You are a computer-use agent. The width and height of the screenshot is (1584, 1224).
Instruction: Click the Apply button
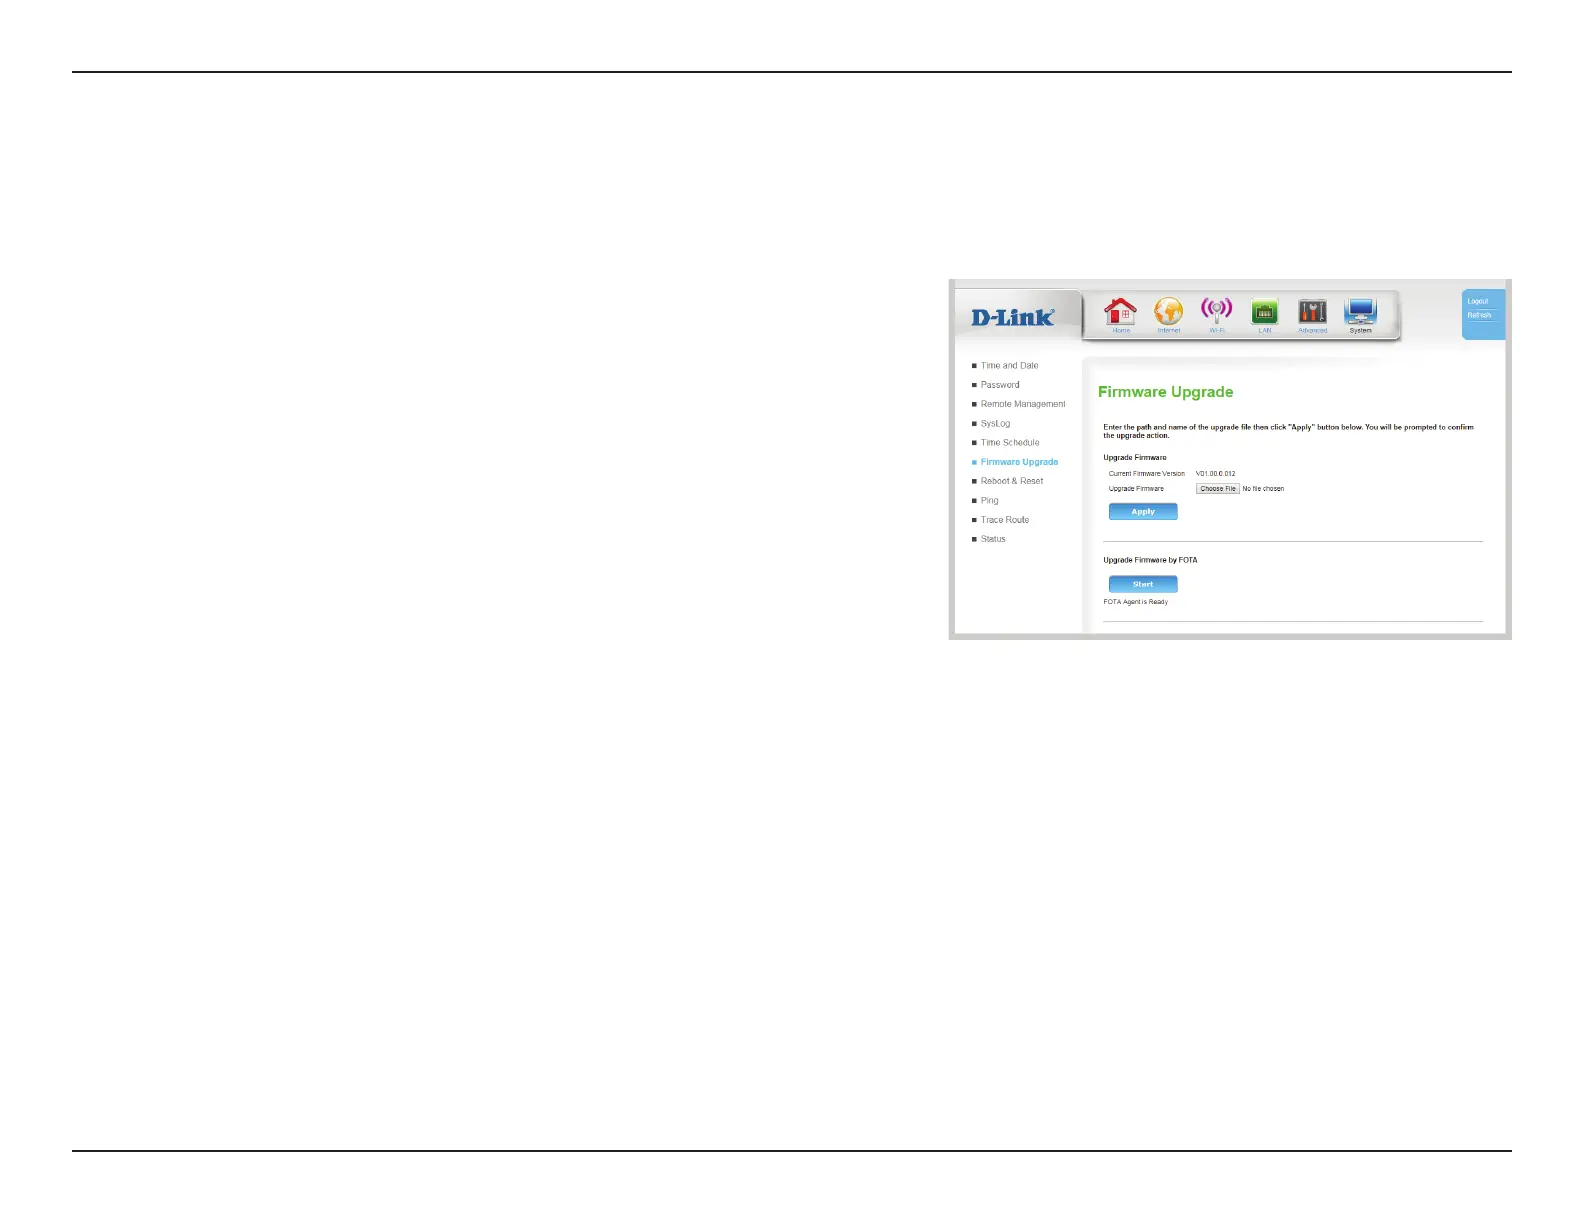(1143, 511)
